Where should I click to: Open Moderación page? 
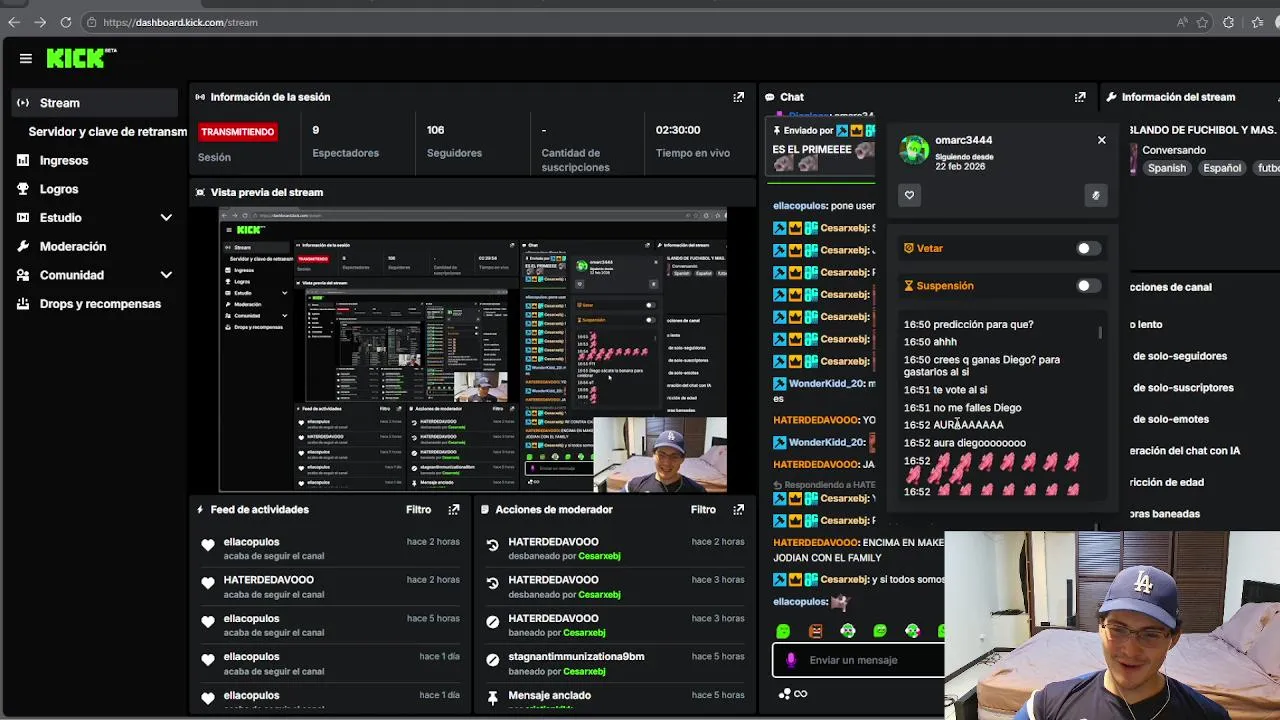pos(73,246)
